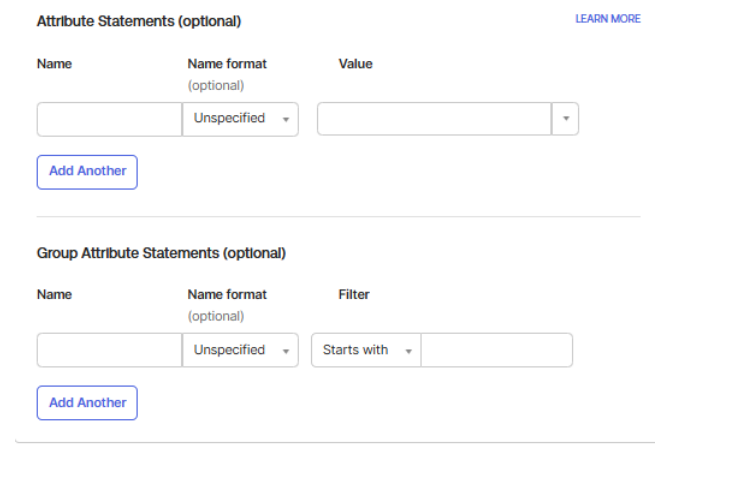Open Name format dropdown in Attribute Statements
This screenshot has height=486, width=739.
point(240,119)
